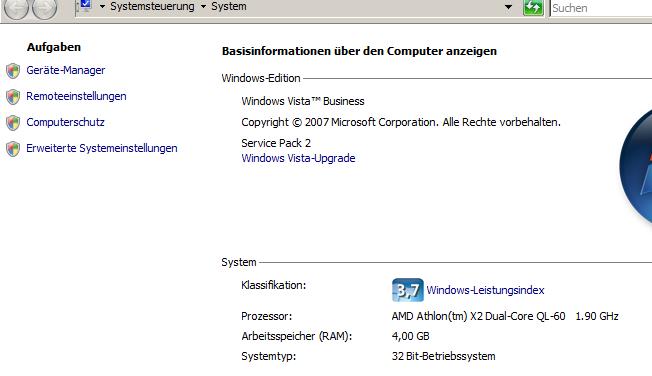Click the shield icon beside Geräte-Manager

(13, 71)
